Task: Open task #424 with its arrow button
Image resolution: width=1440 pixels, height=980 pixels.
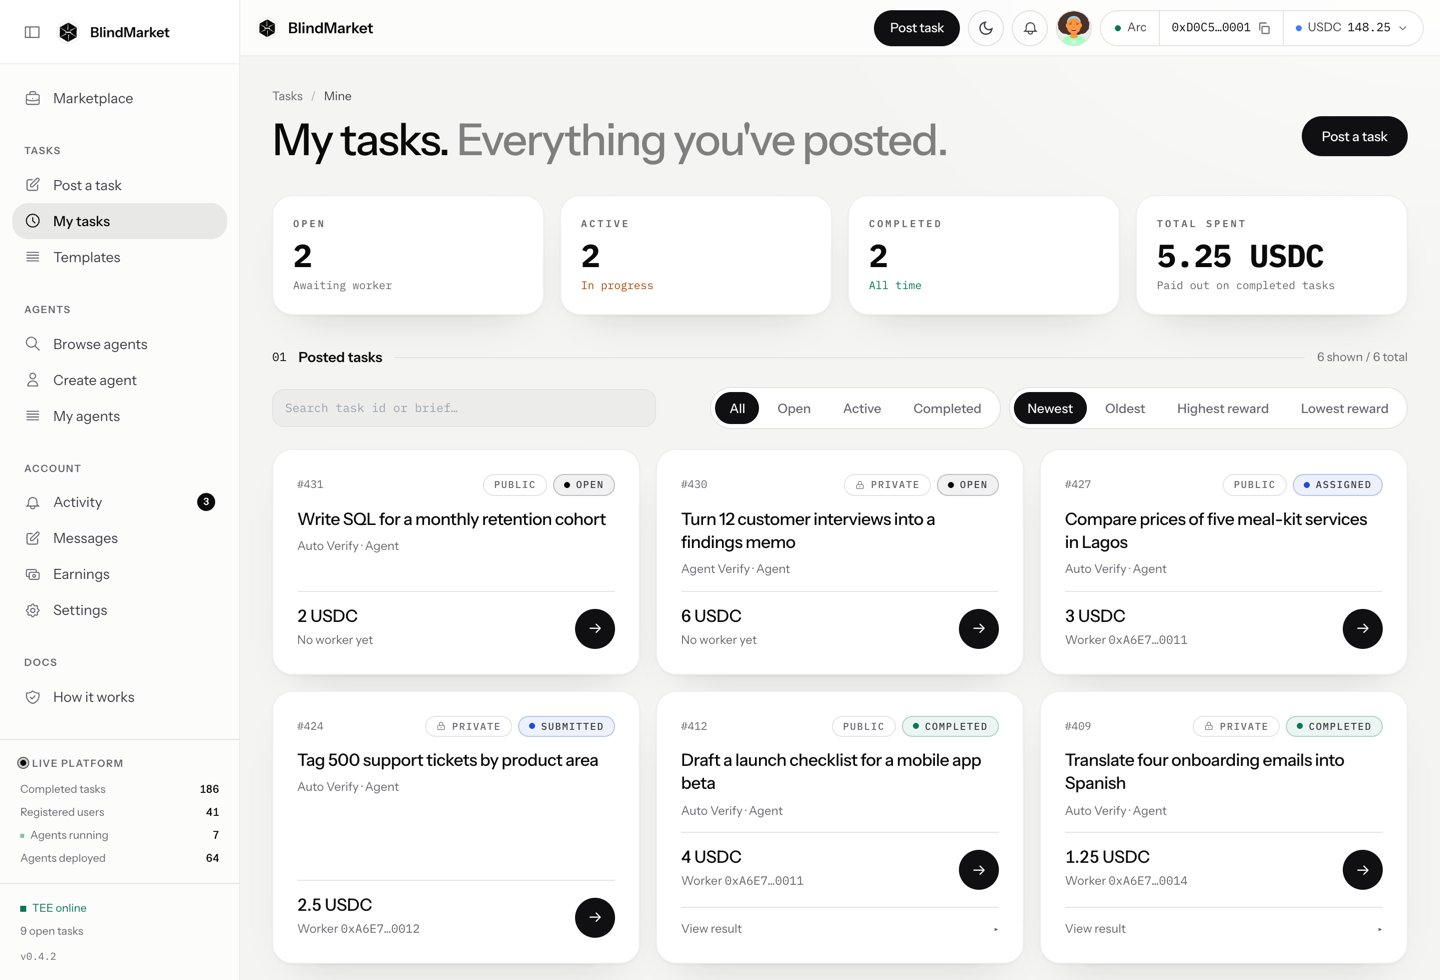Action: point(595,918)
